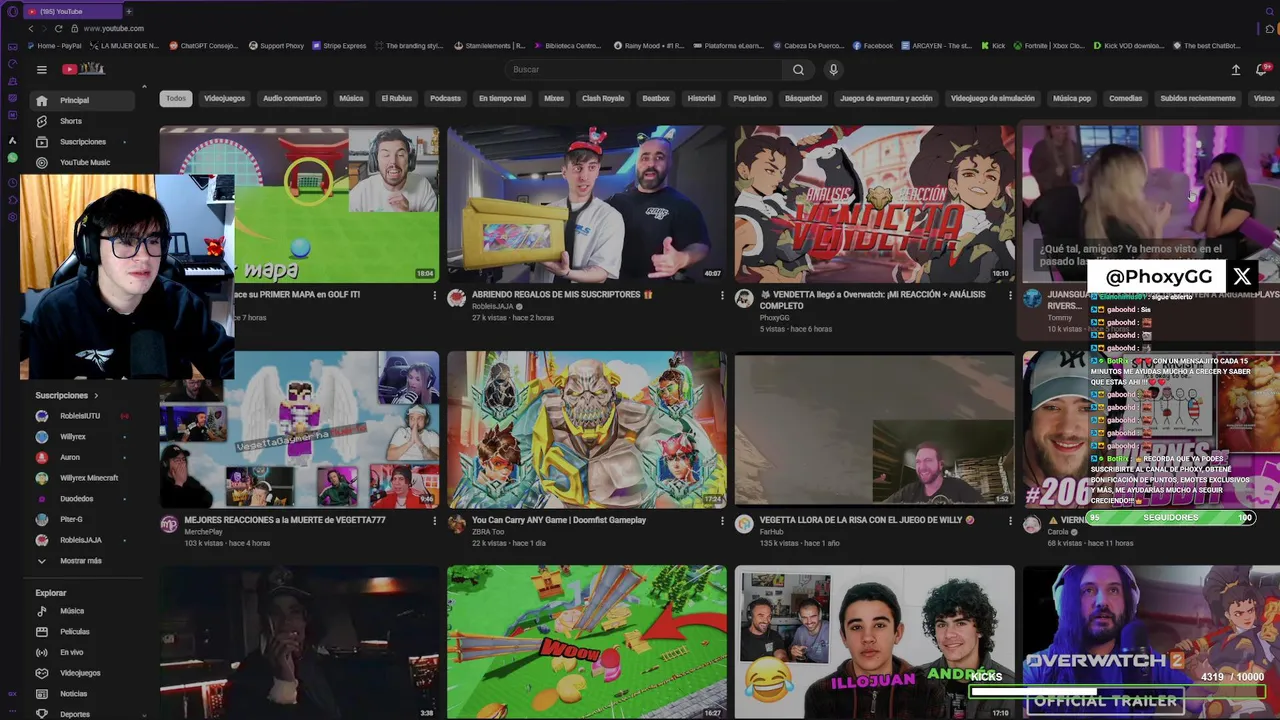
Task: Open the VENDETTA Overwatch video thumbnail
Action: (875, 204)
